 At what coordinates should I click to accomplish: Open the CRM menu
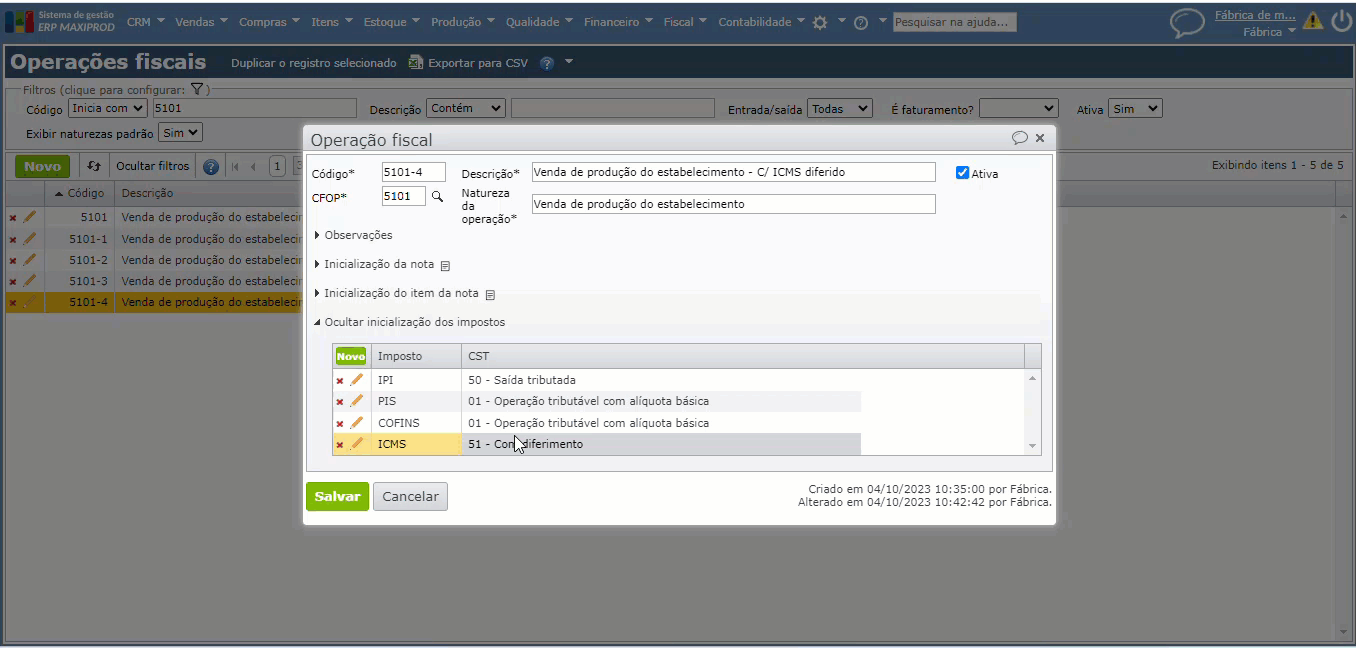[144, 22]
